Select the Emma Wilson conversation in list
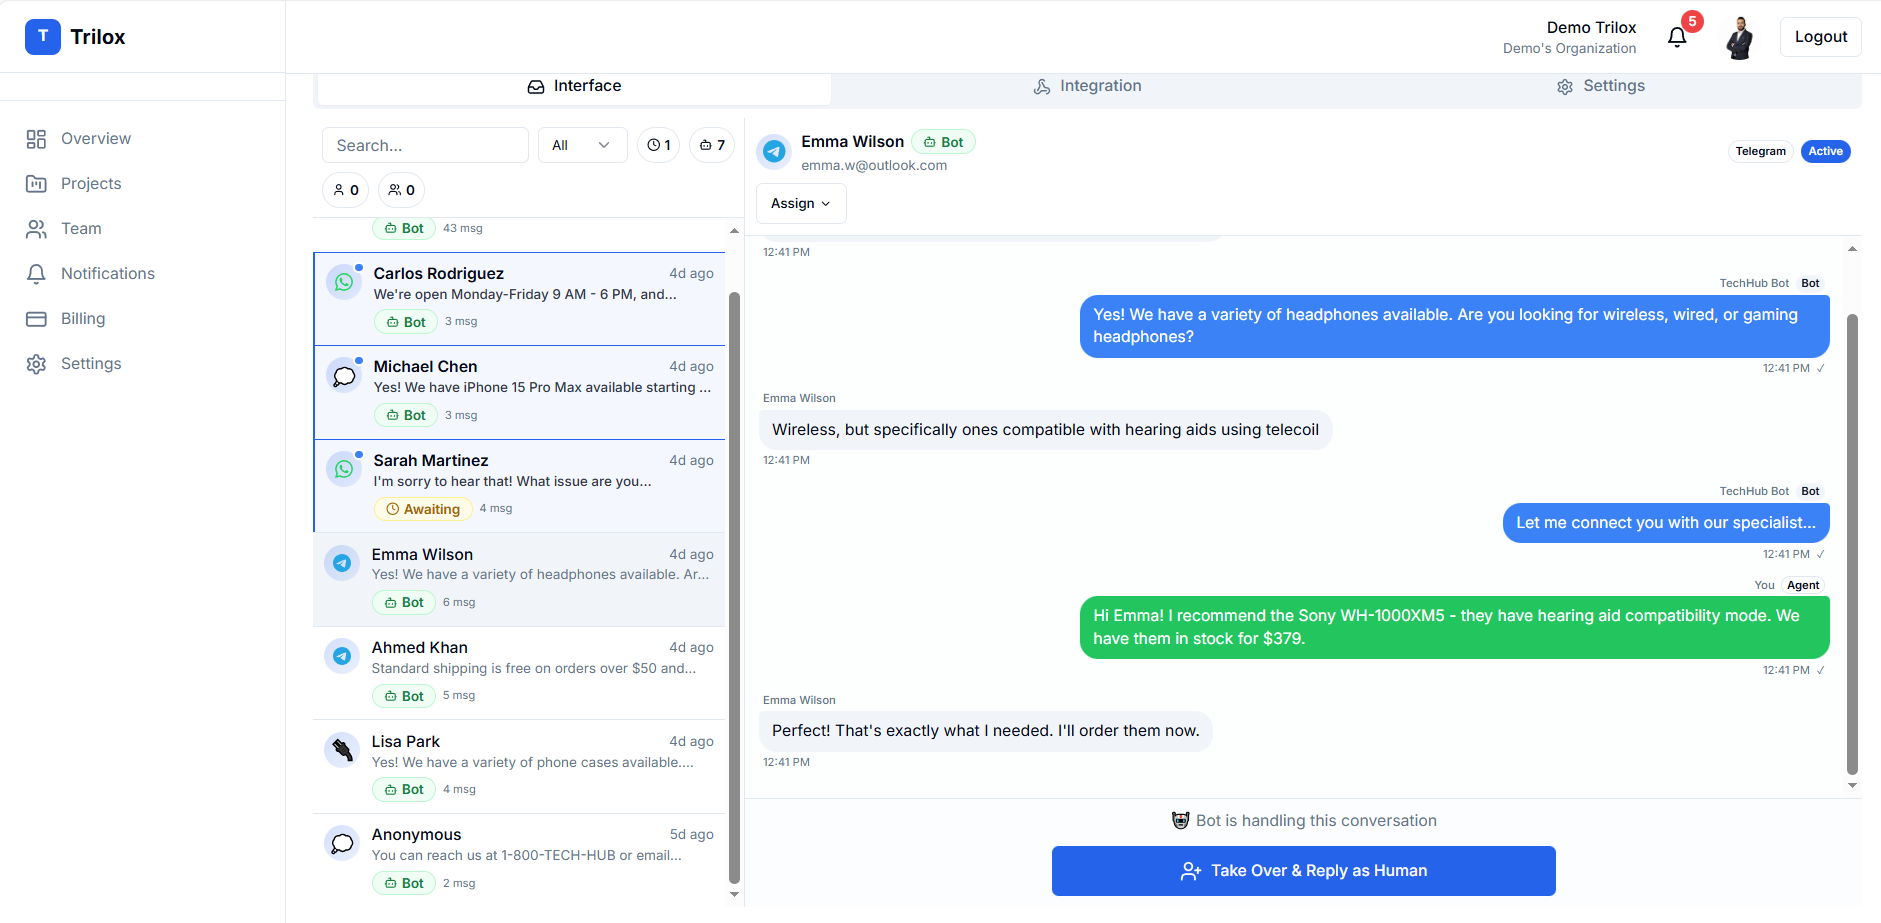Image resolution: width=1881 pixels, height=923 pixels. pos(520,580)
